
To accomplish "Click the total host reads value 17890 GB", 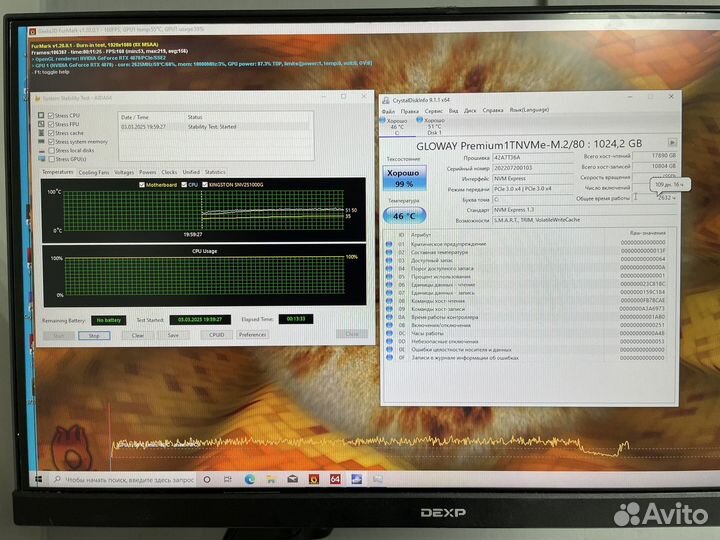I will (x=655, y=156).
